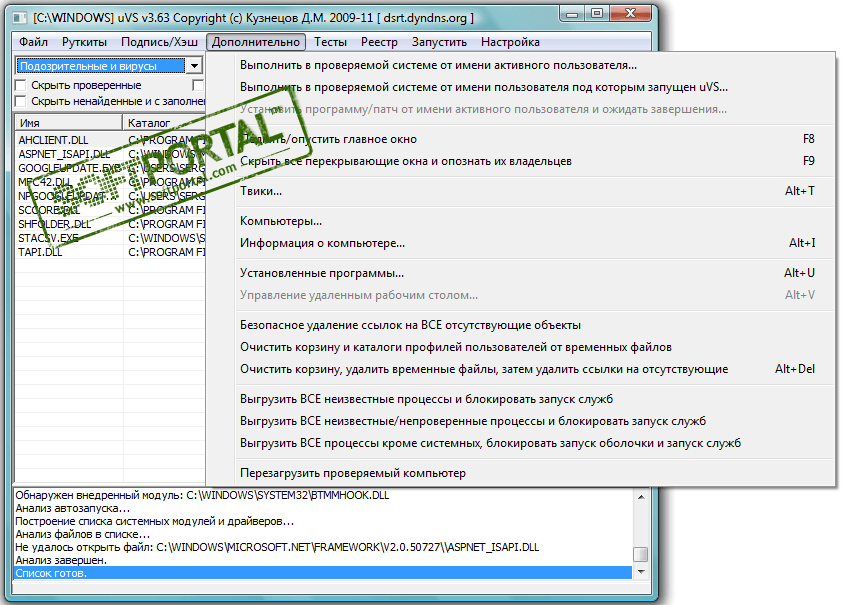Click log line Анализ автозапуска...
843x605 pixels.
coord(73,508)
